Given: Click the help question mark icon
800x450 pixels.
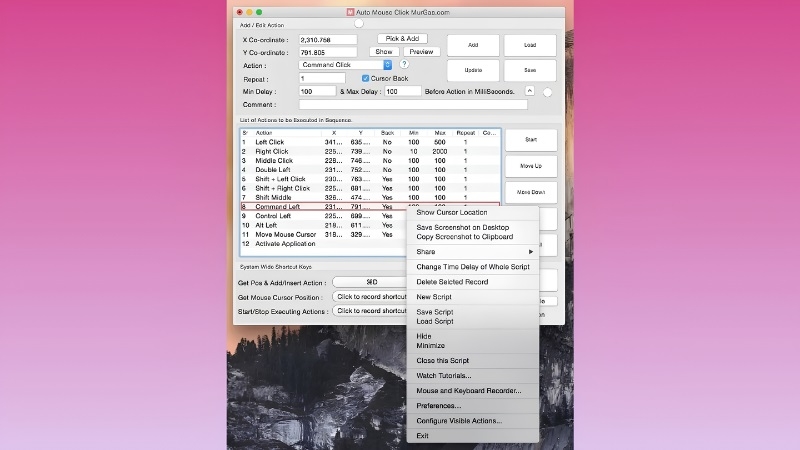Looking at the screenshot, I should click(x=404, y=64).
